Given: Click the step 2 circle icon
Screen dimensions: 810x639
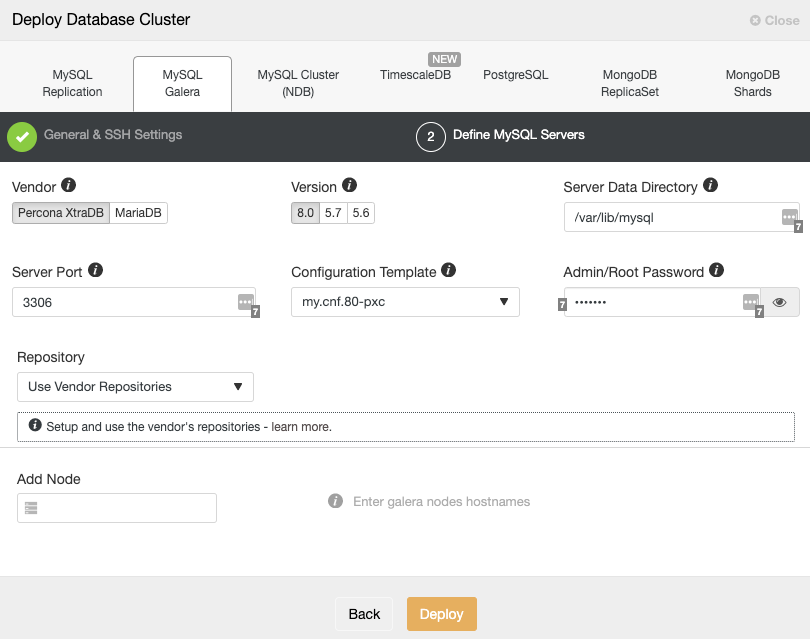Looking at the screenshot, I should click(x=430, y=137).
